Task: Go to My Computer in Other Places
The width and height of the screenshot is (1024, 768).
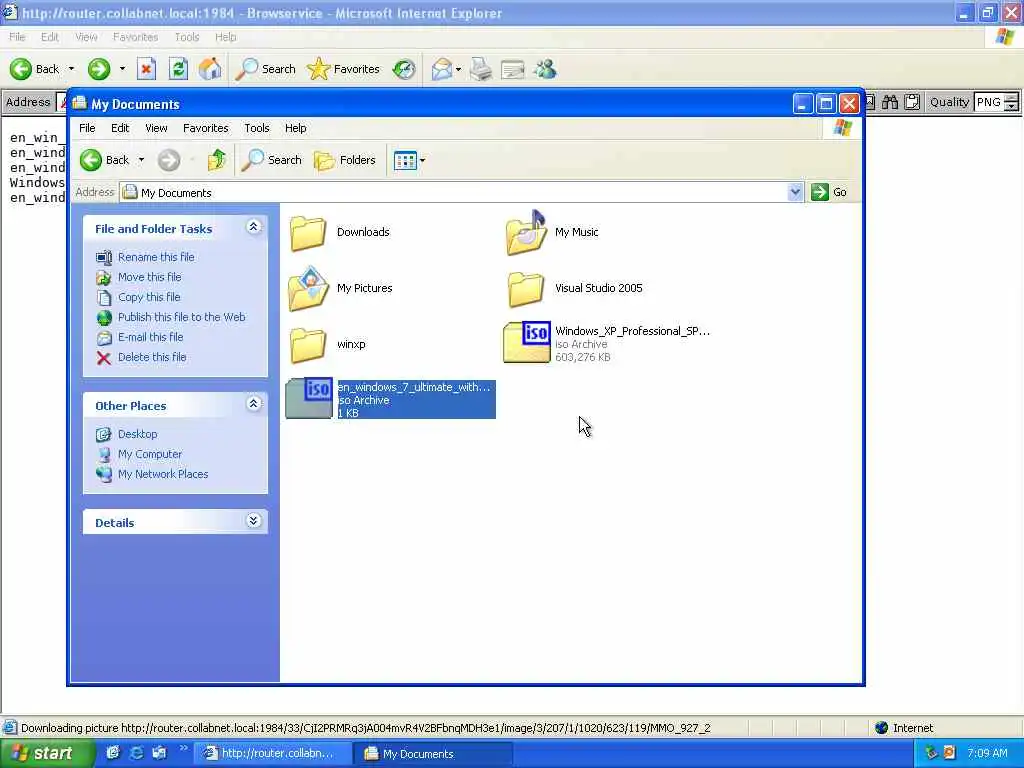Action: [x=150, y=454]
